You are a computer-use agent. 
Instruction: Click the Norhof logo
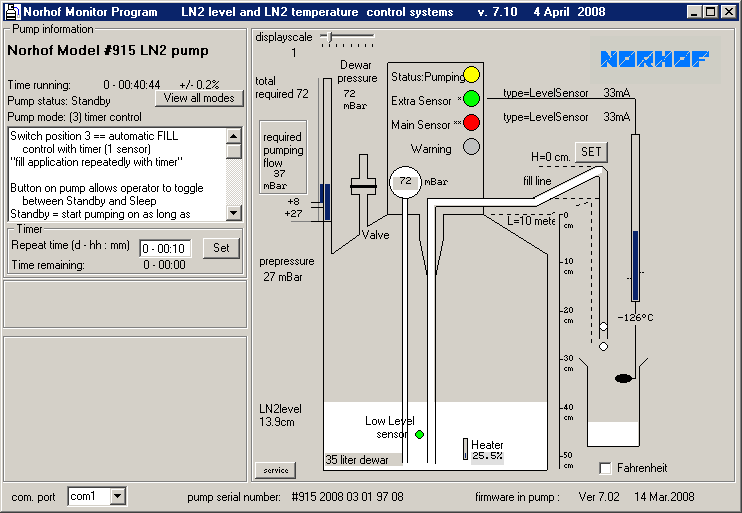click(654, 59)
